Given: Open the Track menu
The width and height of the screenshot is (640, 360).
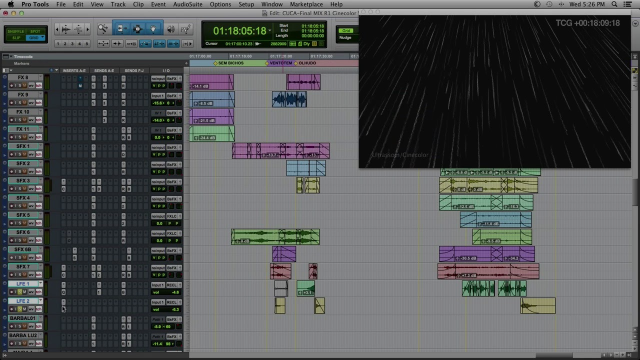Looking at the screenshot, I should [x=118, y=4].
